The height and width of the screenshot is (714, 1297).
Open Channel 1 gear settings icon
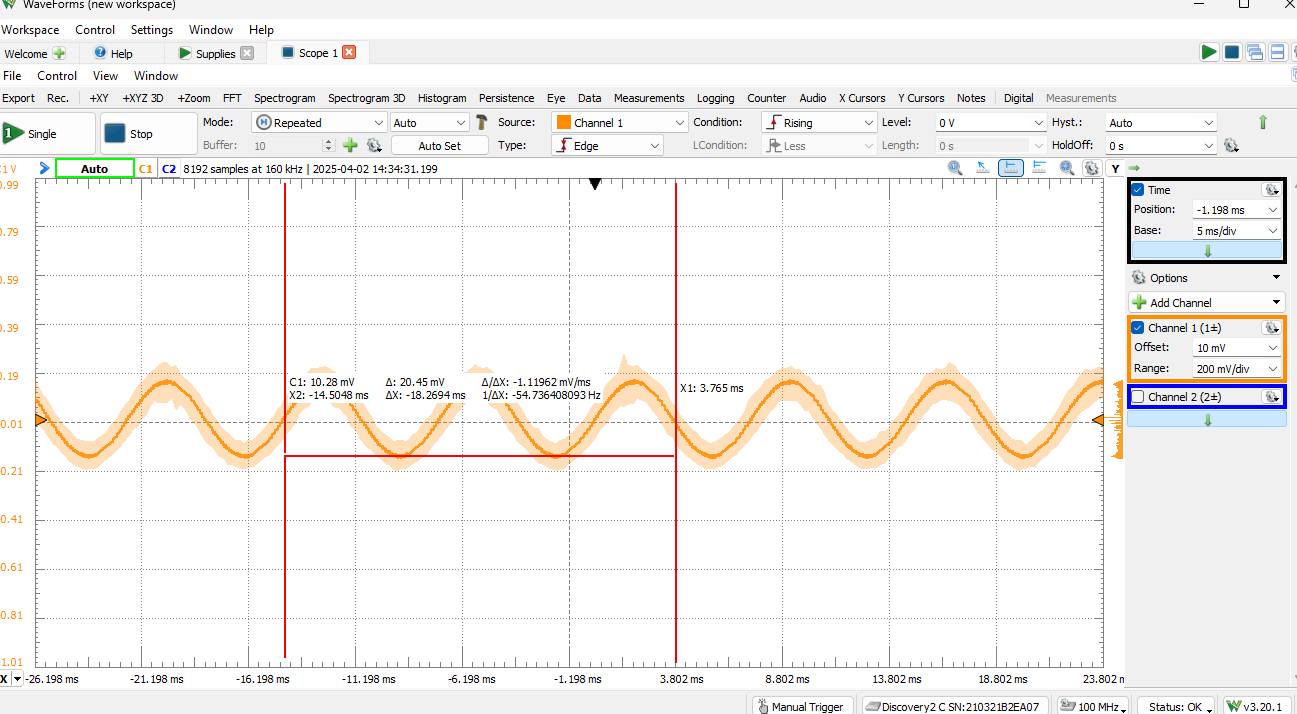[1271, 328]
